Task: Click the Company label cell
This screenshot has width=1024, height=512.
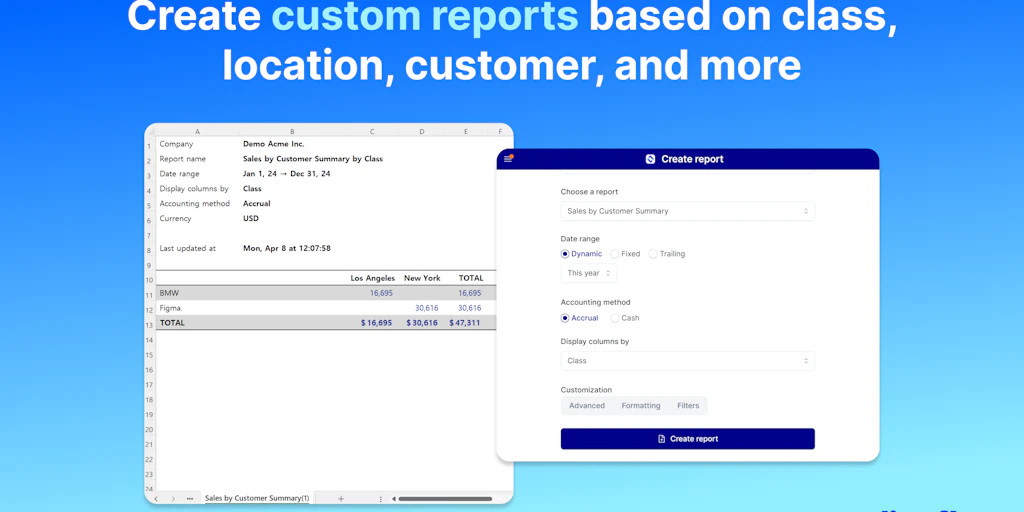Action: (x=176, y=144)
